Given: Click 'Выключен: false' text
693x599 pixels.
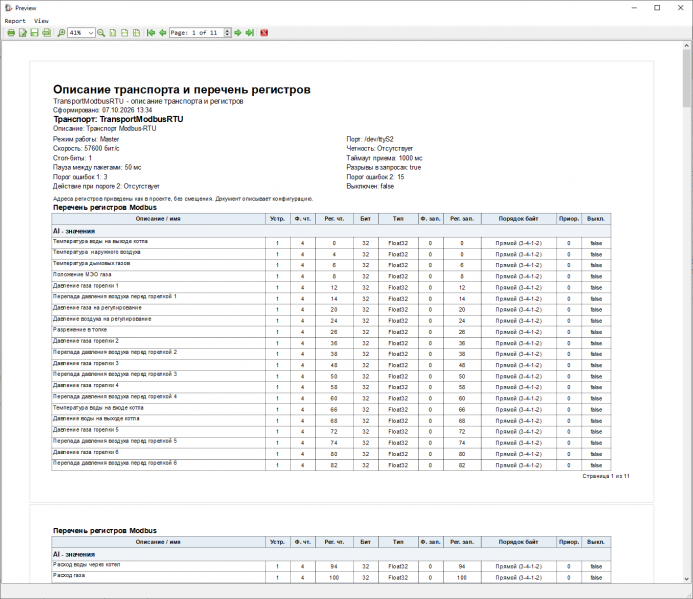Looking at the screenshot, I should pyautogui.click(x=370, y=187).
